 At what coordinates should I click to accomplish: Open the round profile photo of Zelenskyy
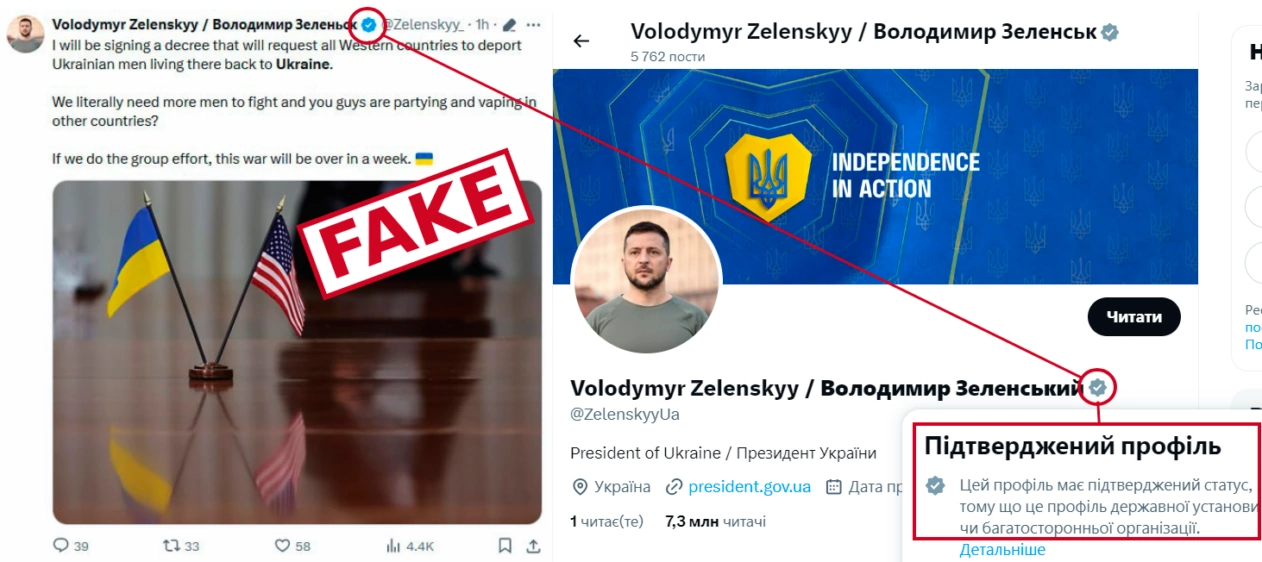coord(646,281)
